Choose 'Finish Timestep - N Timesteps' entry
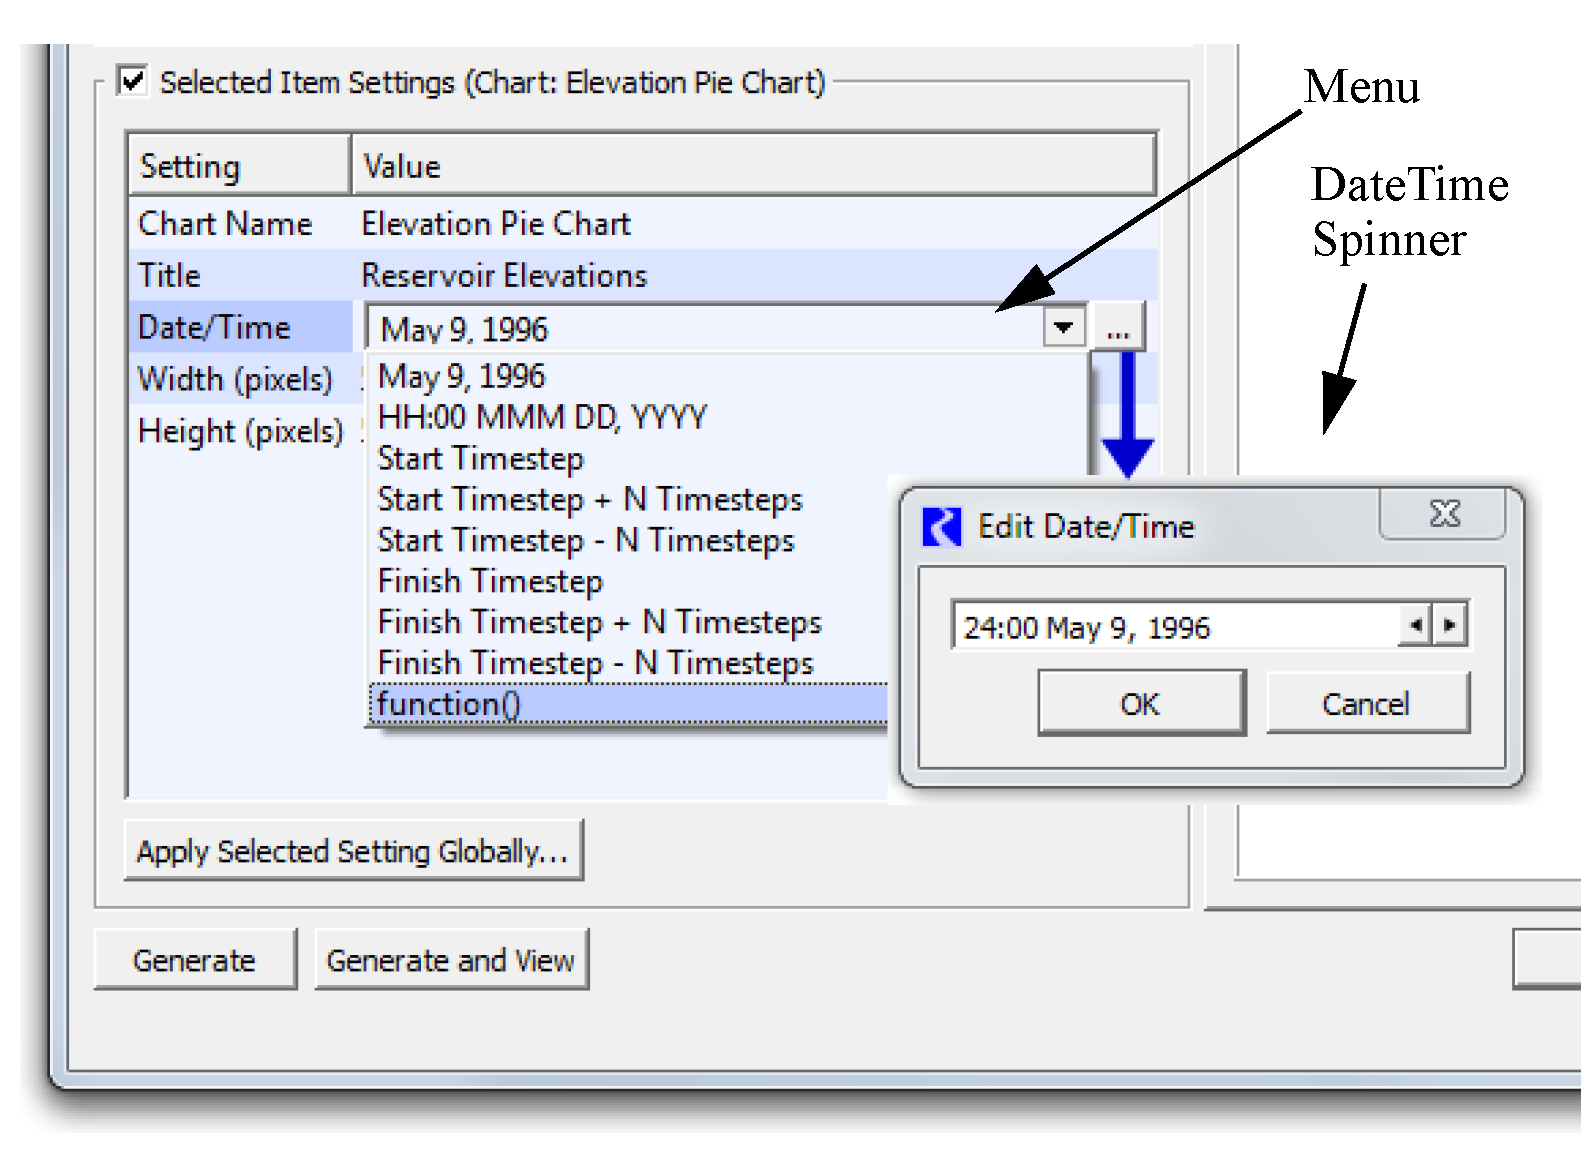1592x1150 pixels. (x=595, y=663)
